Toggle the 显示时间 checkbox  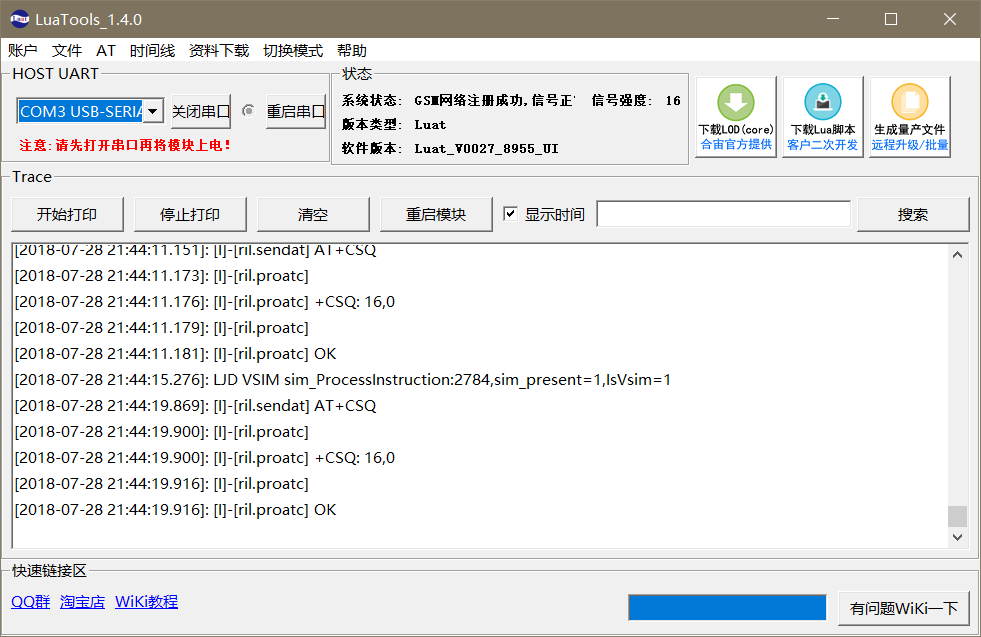click(511, 214)
